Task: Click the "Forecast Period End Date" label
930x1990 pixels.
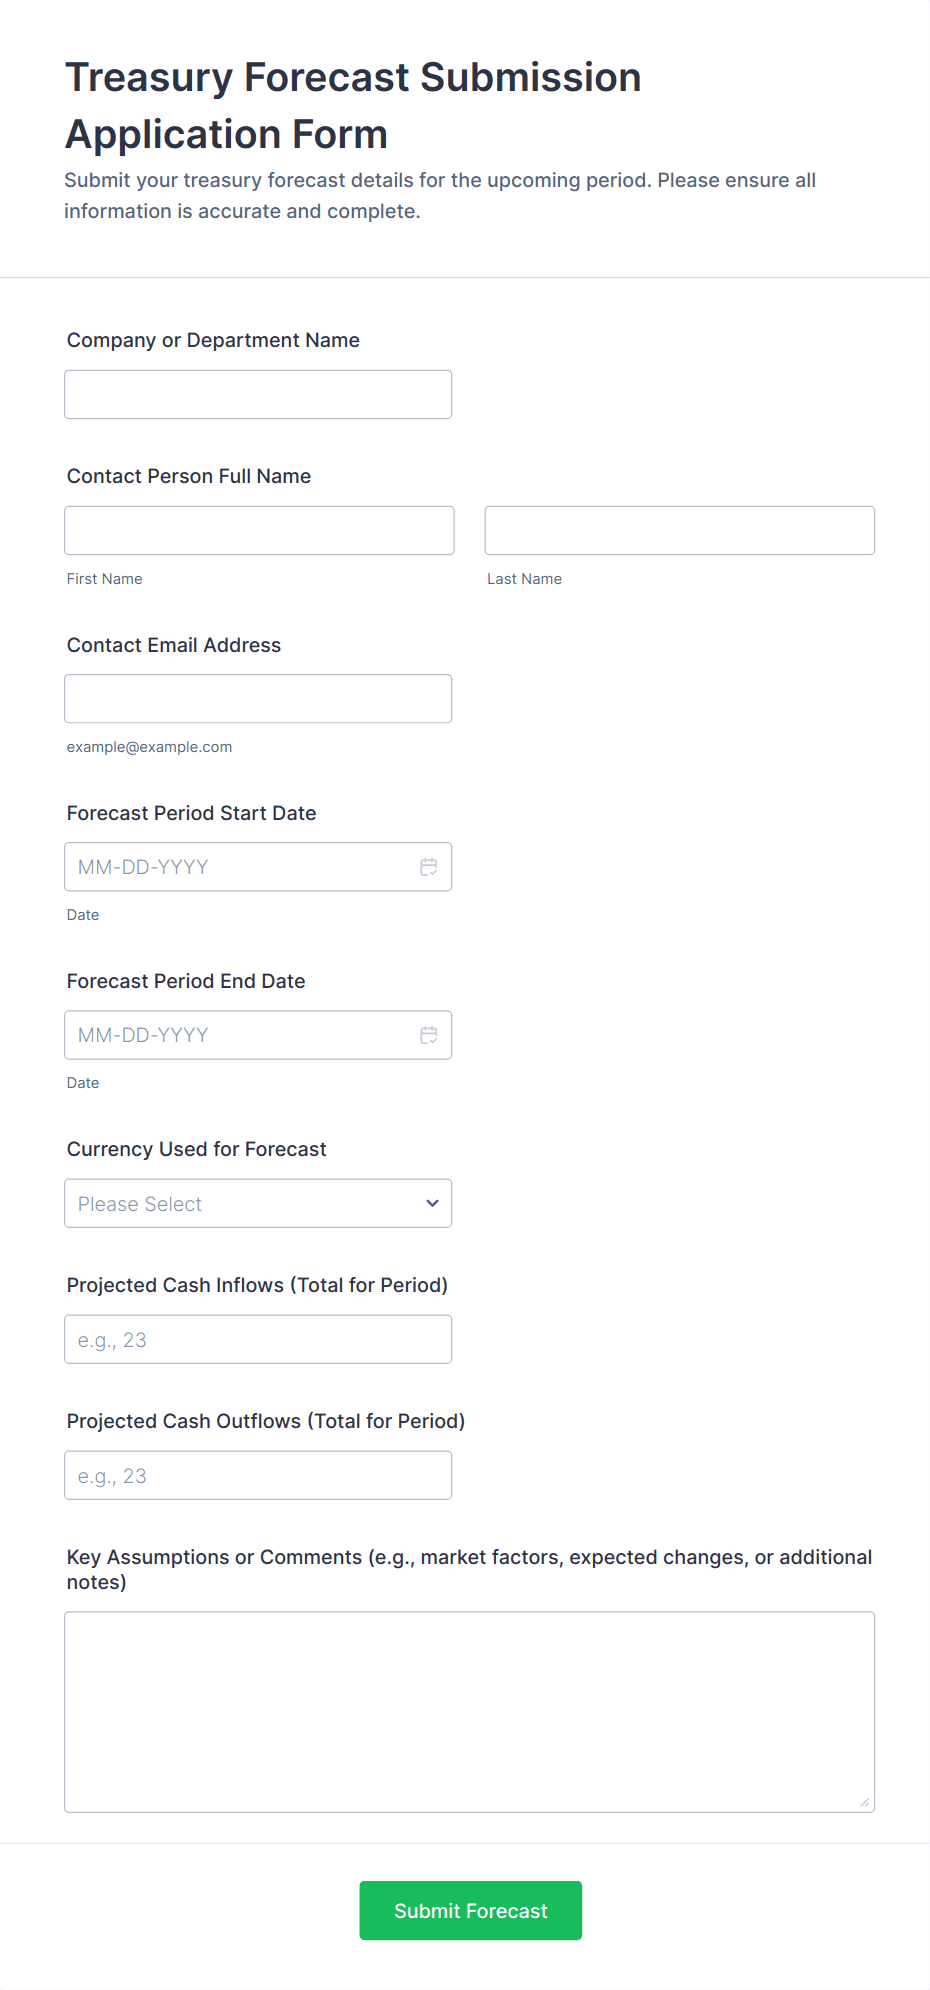Action: tap(186, 981)
